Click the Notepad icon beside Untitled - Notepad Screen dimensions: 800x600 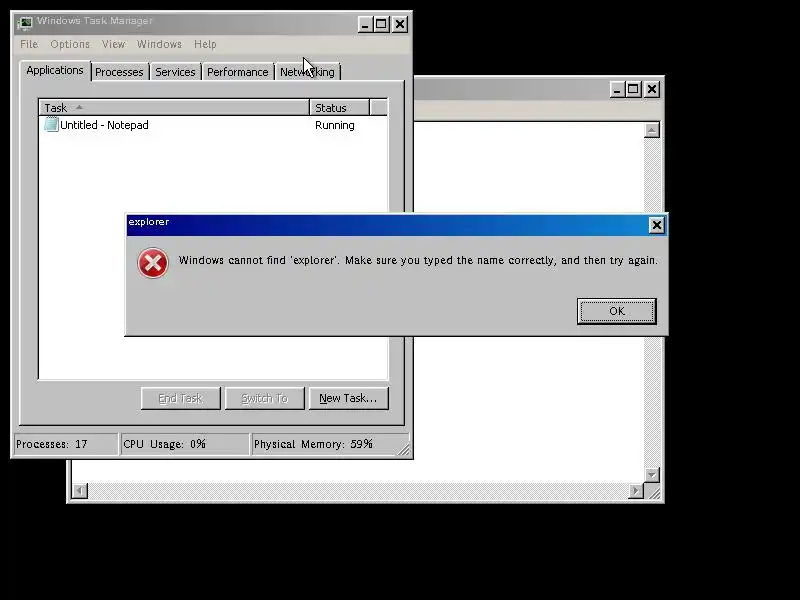51,124
